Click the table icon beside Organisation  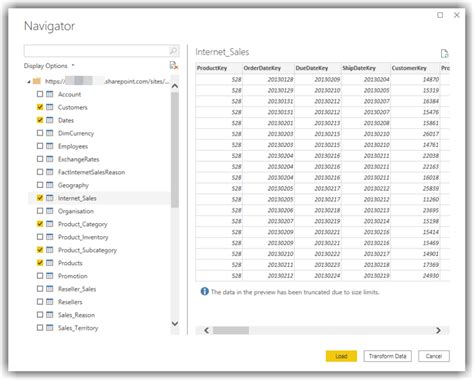[x=50, y=211]
